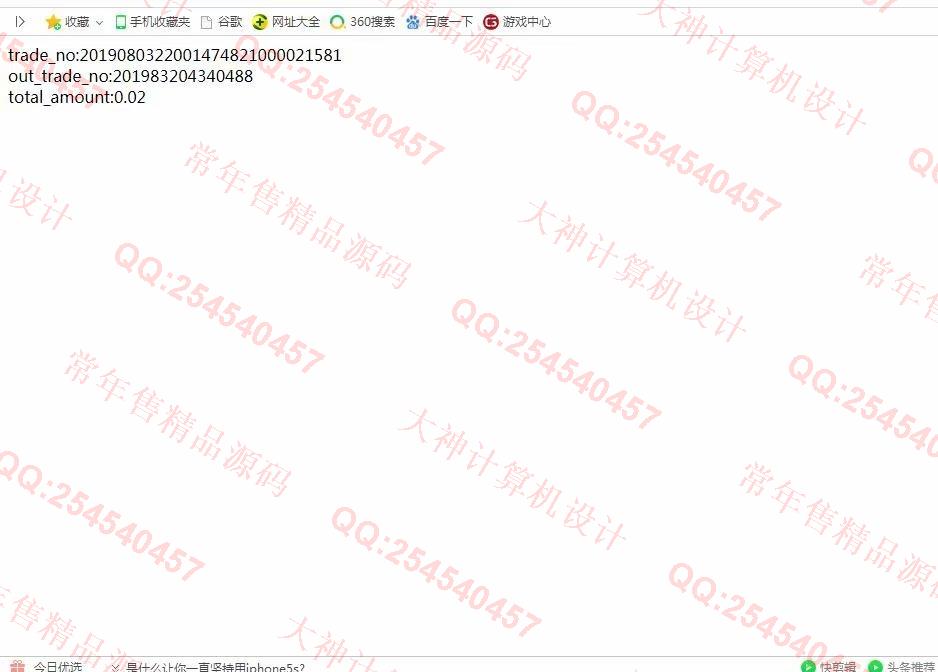Image resolution: width=938 pixels, height=672 pixels.
Task: Click the trade_no value line
Action: pos(175,56)
